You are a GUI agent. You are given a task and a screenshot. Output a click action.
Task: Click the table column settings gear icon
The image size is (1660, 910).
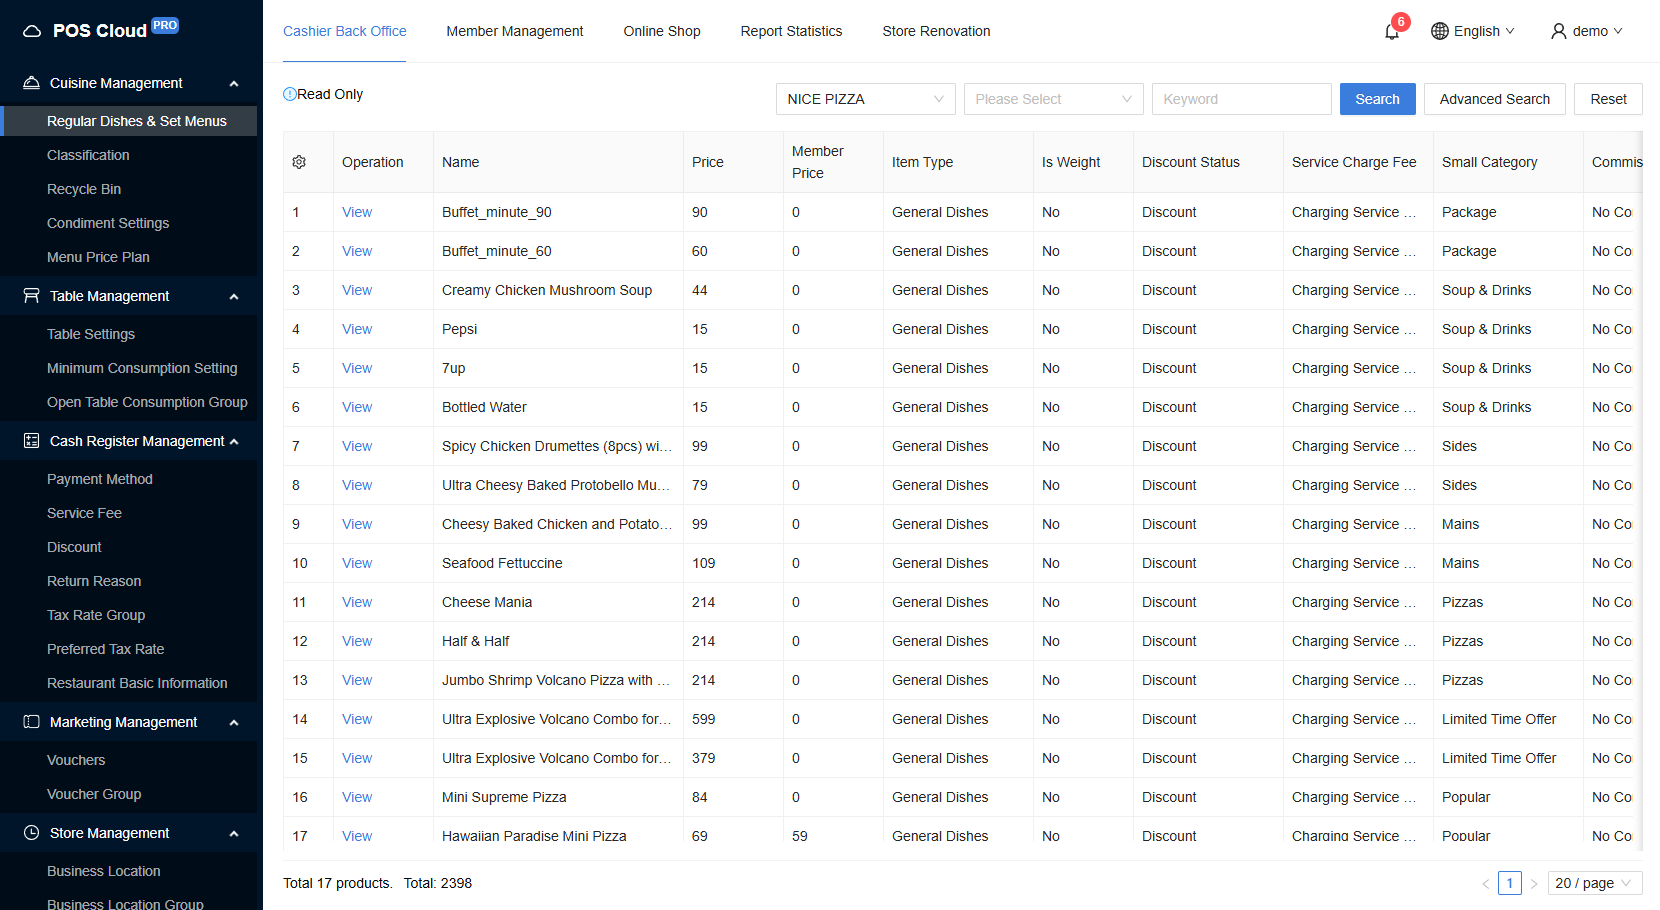[x=299, y=162]
